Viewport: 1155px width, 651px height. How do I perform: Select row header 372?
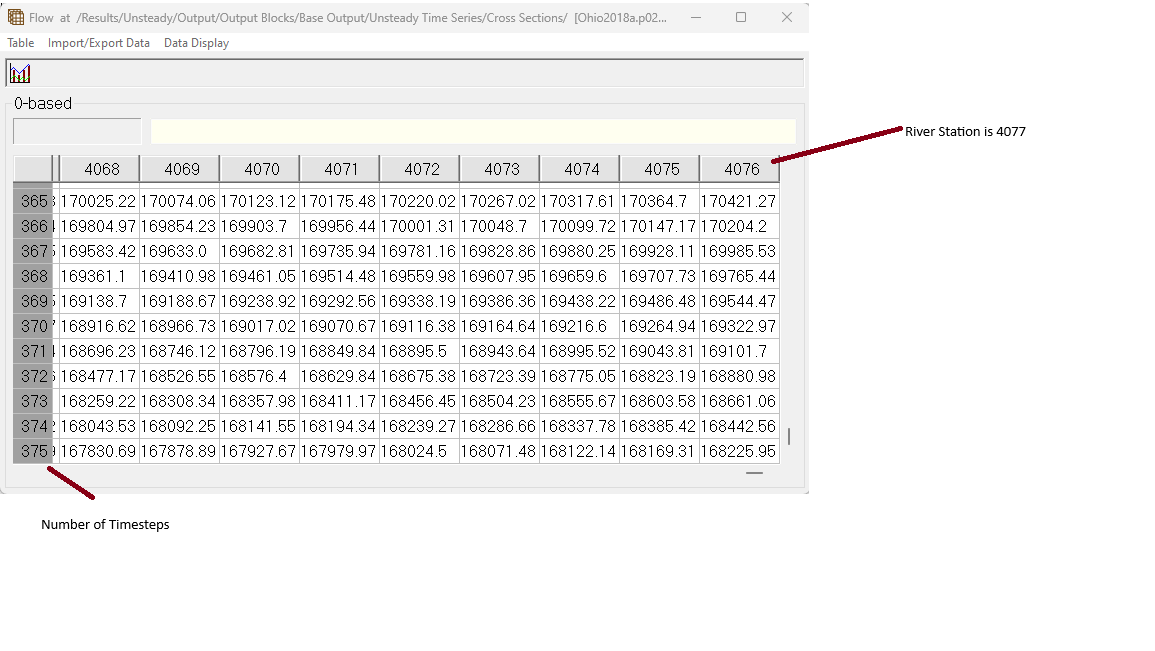click(33, 376)
